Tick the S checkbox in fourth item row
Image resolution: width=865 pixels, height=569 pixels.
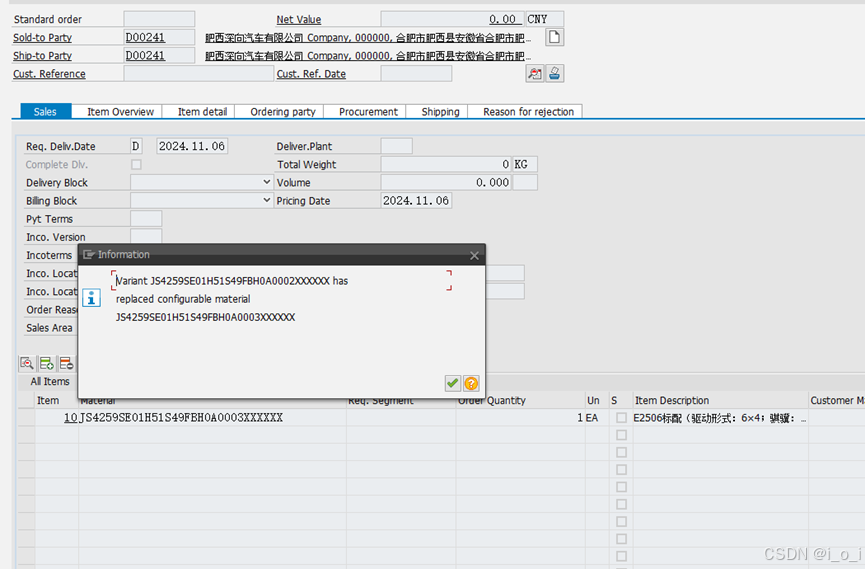tap(621, 470)
